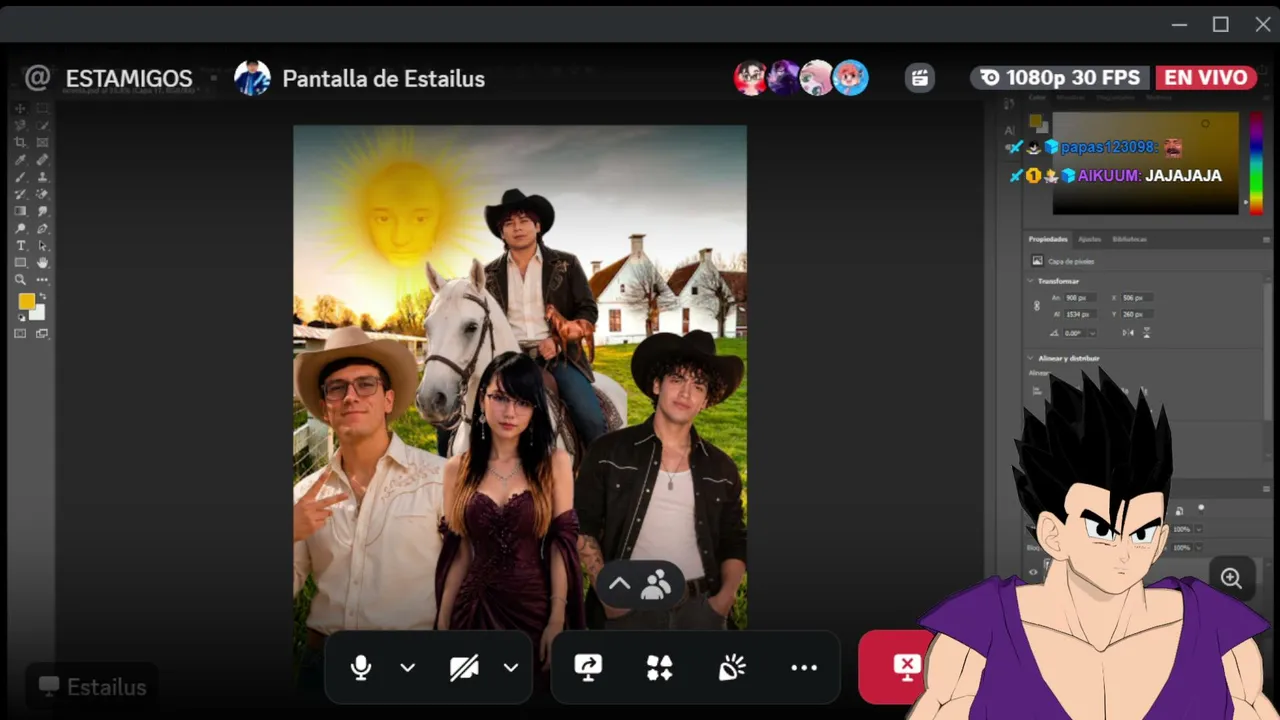Select the Pen tool
The image size is (1280, 720).
pos(43,228)
